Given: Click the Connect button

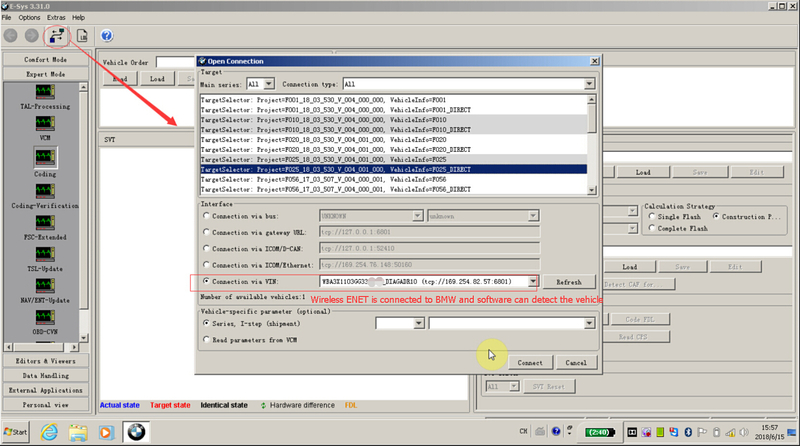Looking at the screenshot, I should pyautogui.click(x=530, y=363).
